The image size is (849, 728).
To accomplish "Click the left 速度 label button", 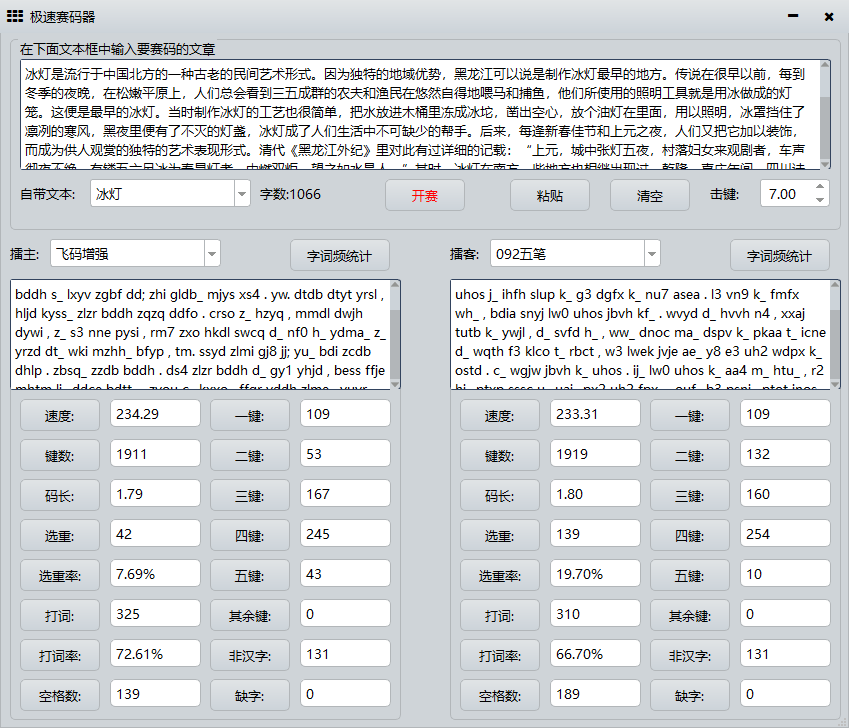I will tap(60, 415).
